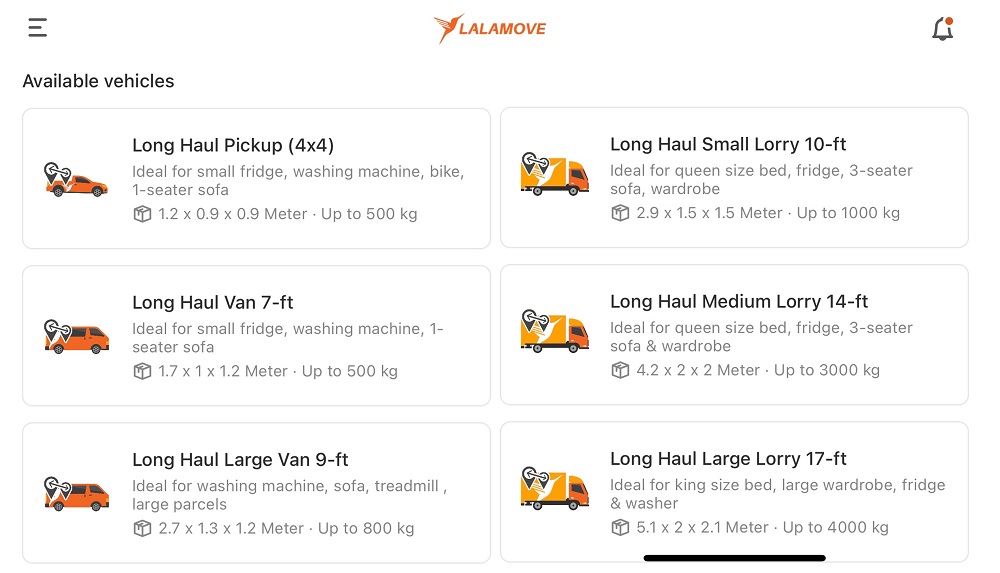The width and height of the screenshot is (1000, 573).
Task: Tap the home indicator bar
Action: click(735, 558)
